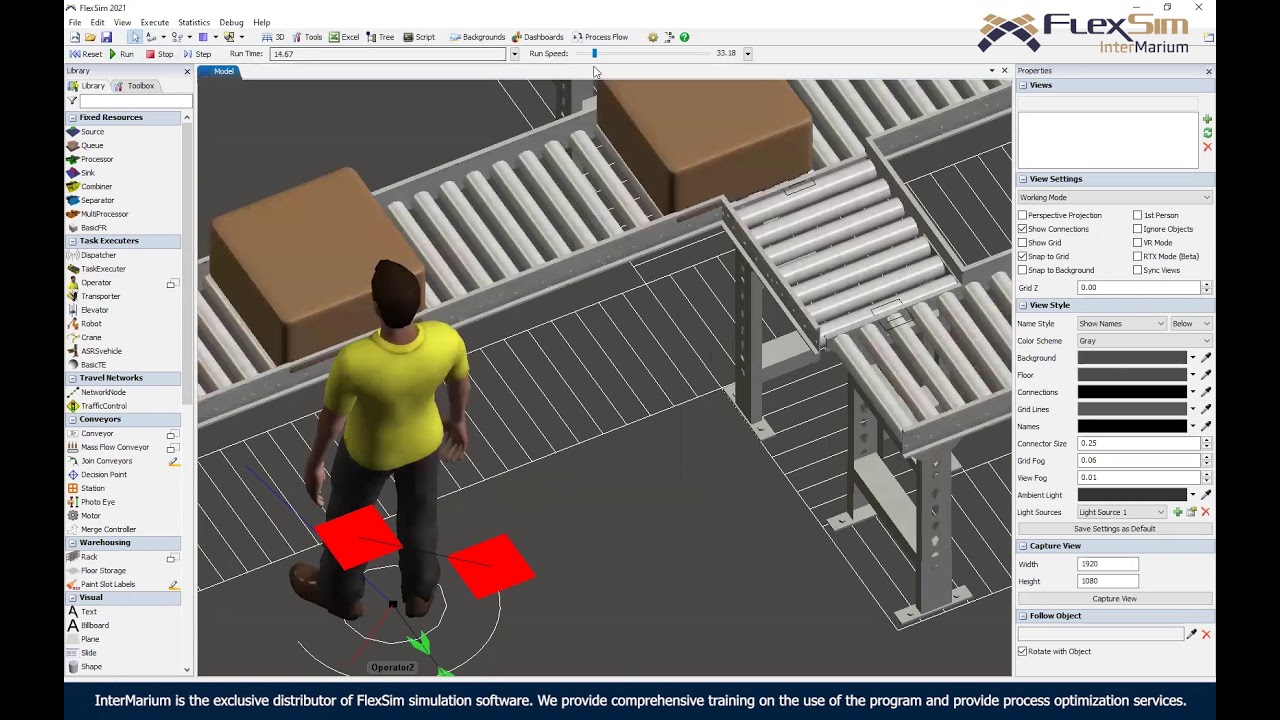Add a light source with green plus
This screenshot has width=1280, height=720.
click(1178, 512)
